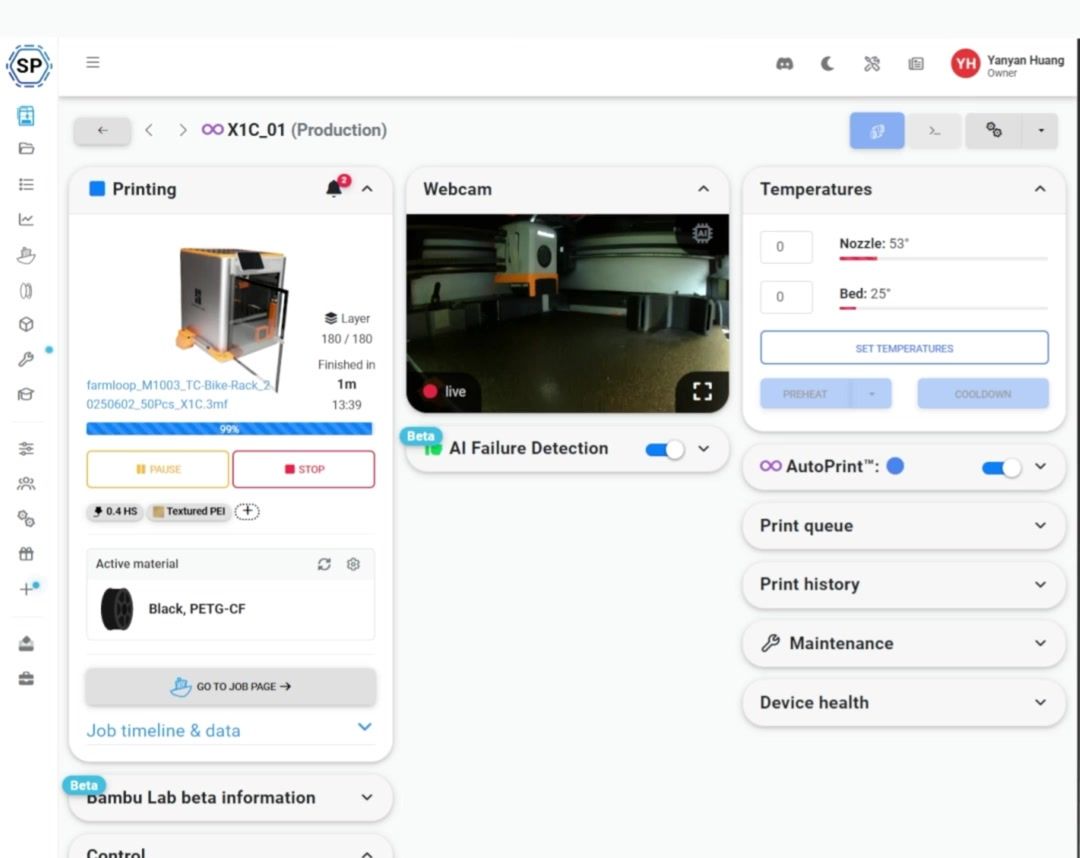Open the Discord icon in header
The width and height of the screenshot is (1080, 858).
pos(784,64)
